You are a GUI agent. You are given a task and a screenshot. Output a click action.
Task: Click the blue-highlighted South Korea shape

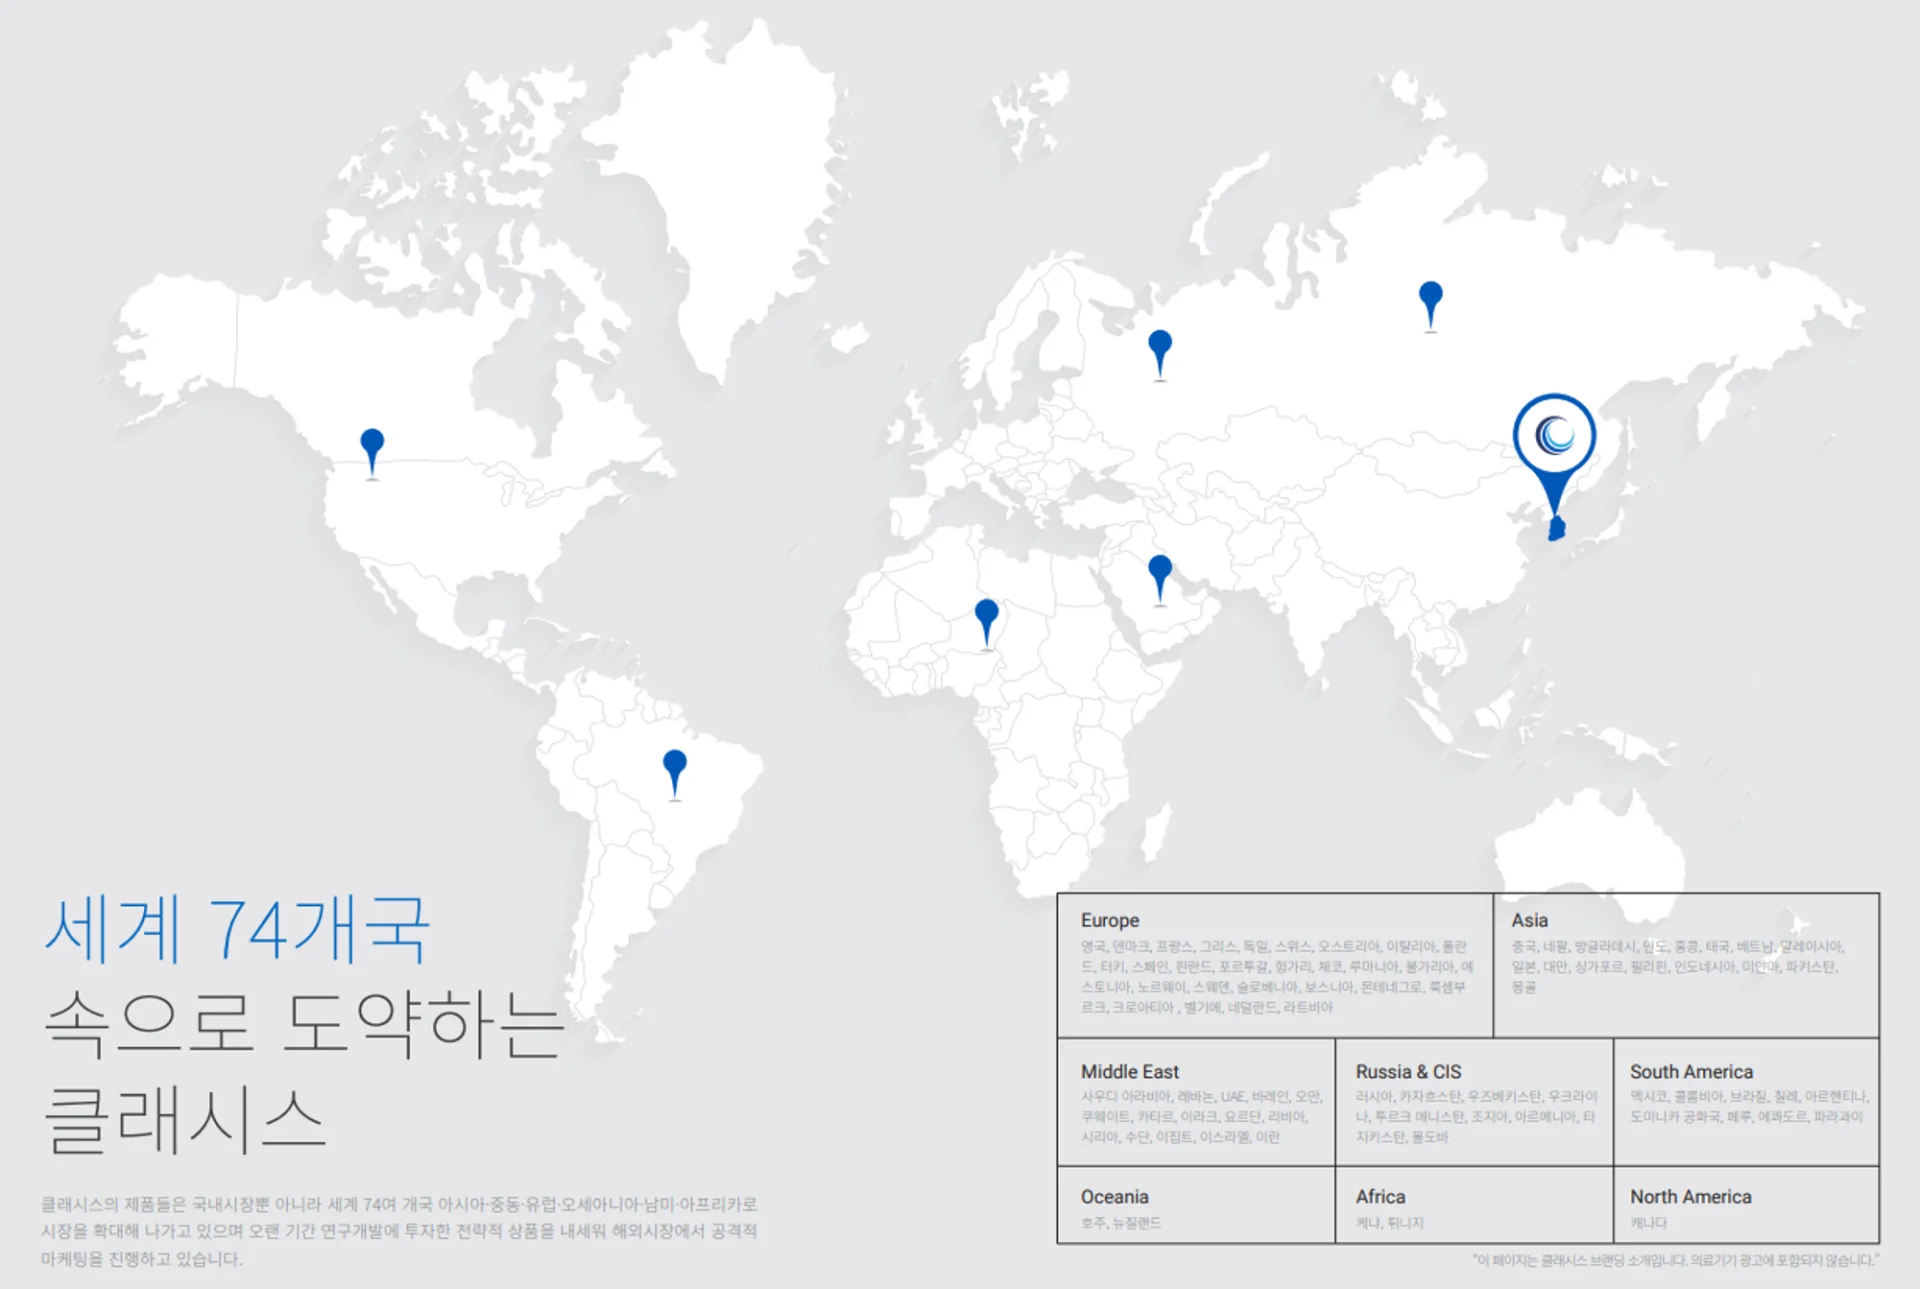click(1556, 529)
